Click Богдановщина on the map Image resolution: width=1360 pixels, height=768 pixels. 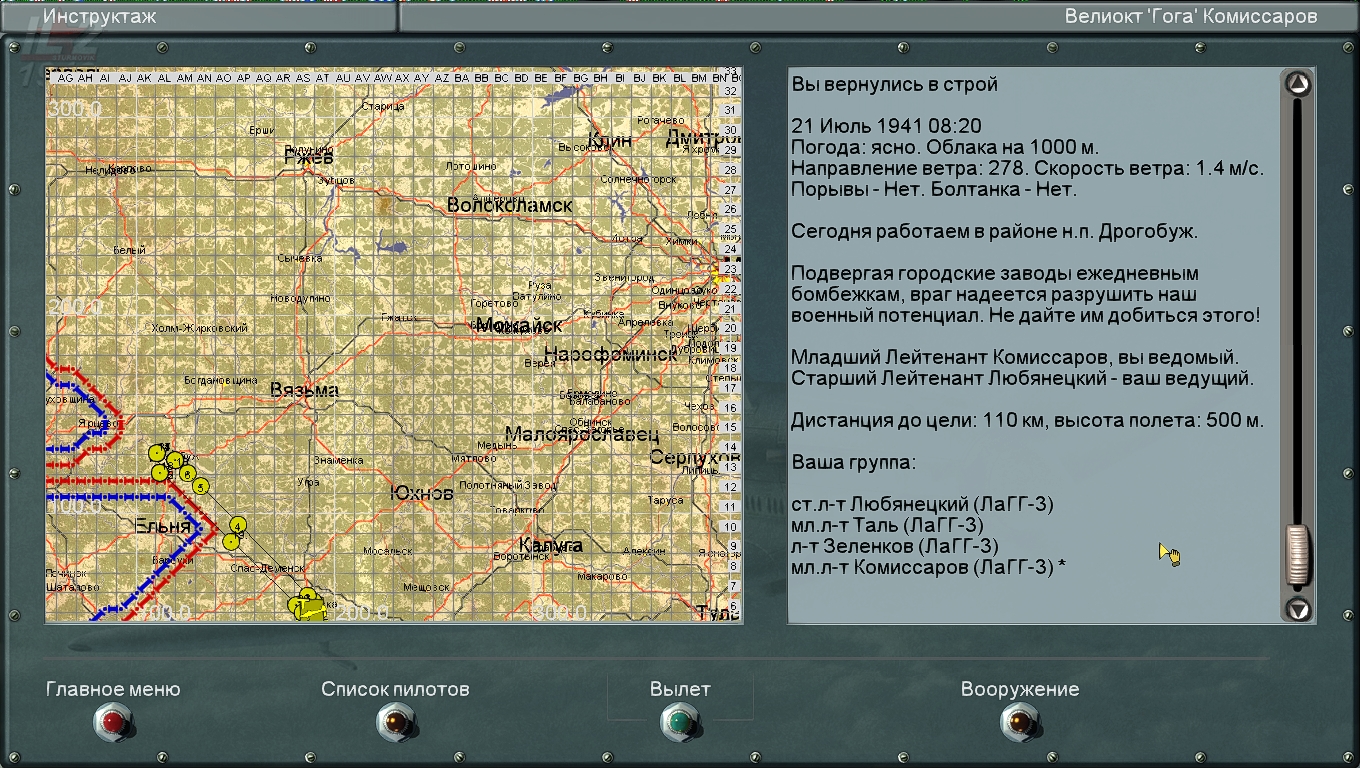point(220,380)
